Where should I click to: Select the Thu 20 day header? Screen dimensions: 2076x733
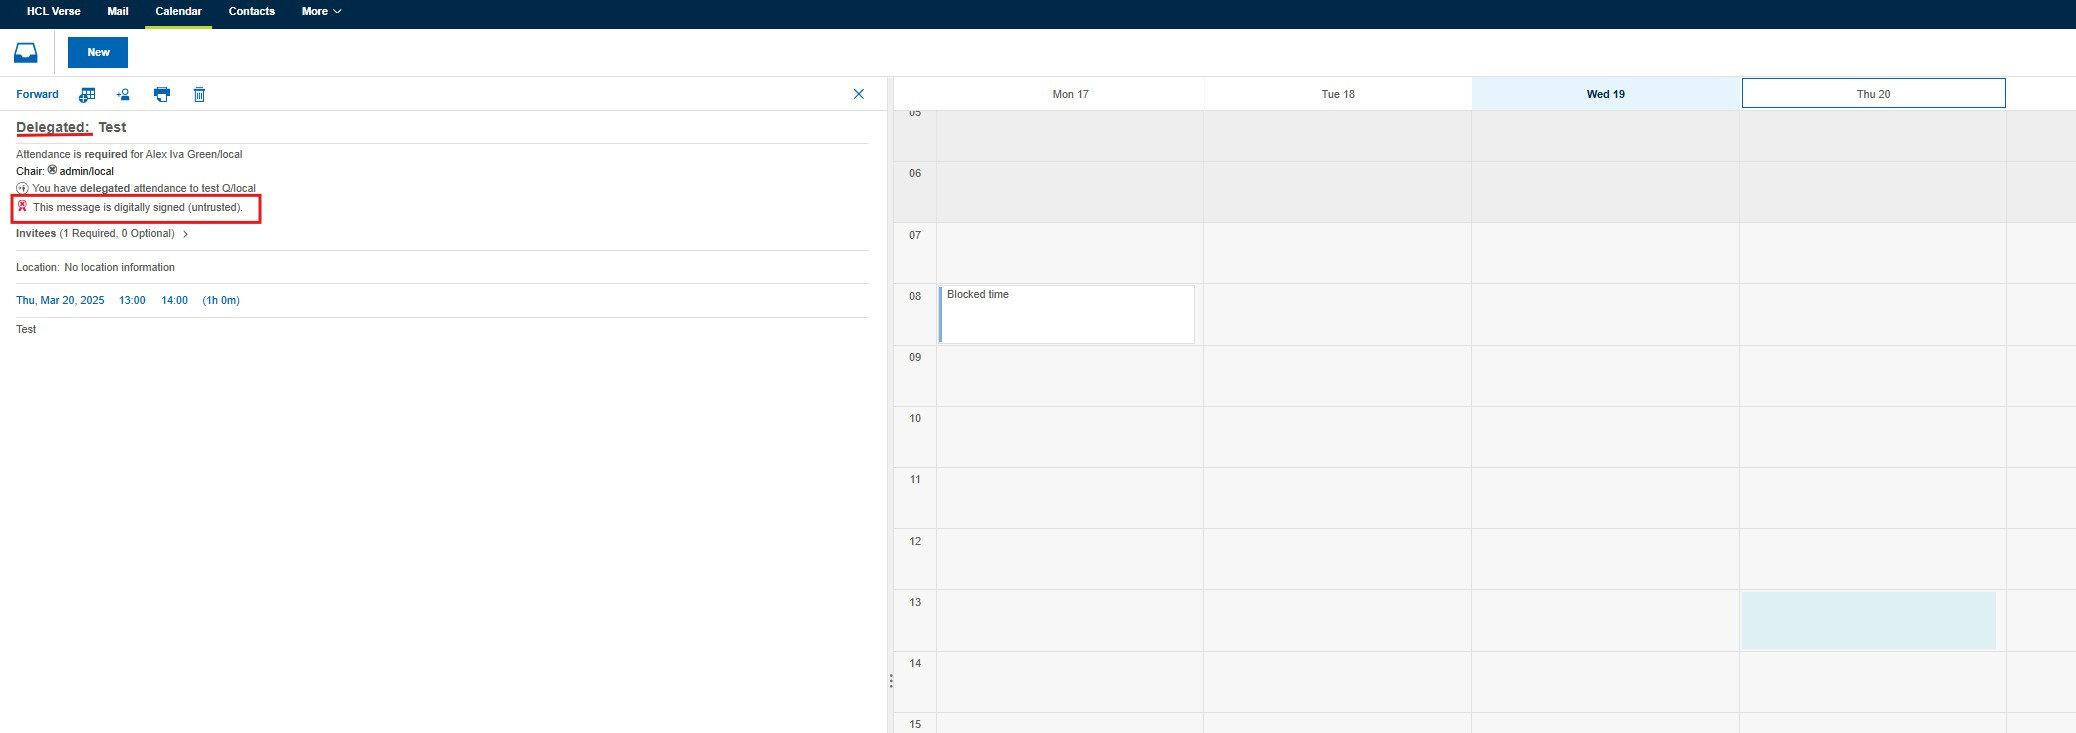pyautogui.click(x=1873, y=94)
